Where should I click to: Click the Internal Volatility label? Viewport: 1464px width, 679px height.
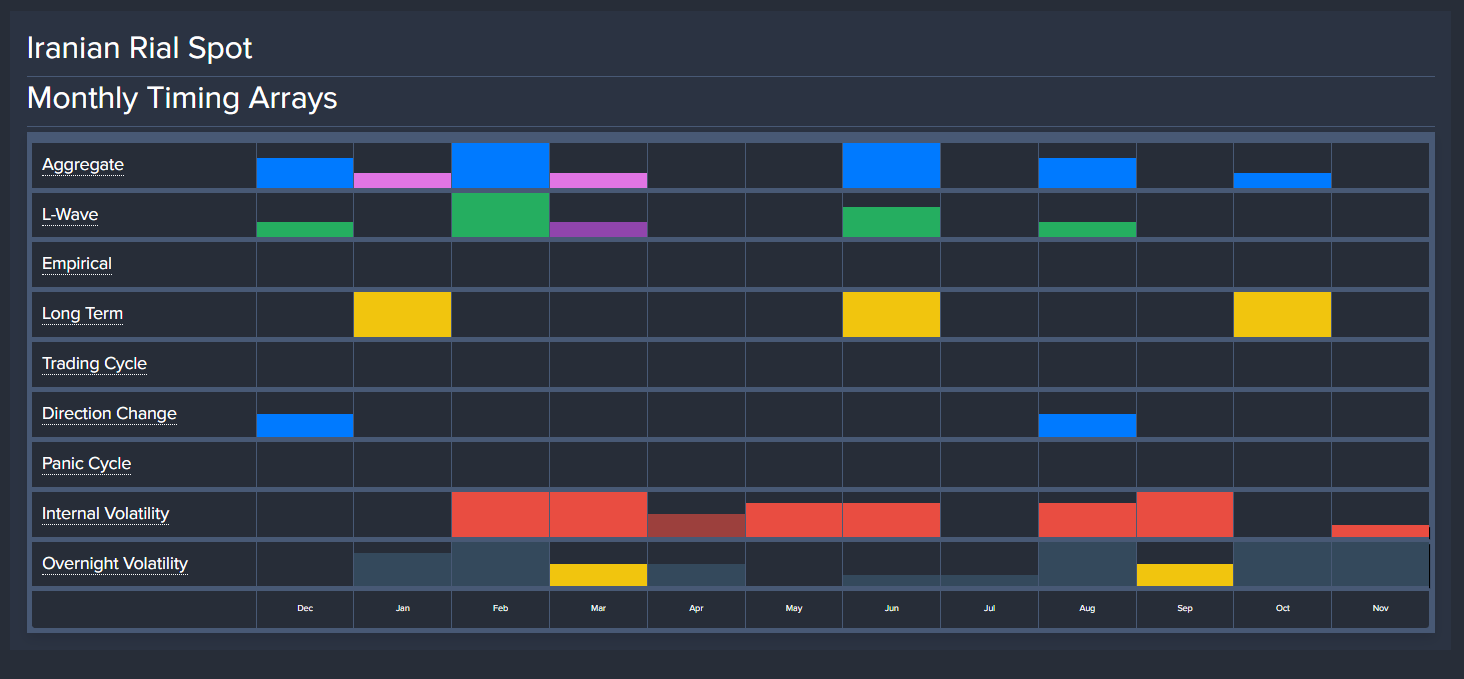coord(105,514)
